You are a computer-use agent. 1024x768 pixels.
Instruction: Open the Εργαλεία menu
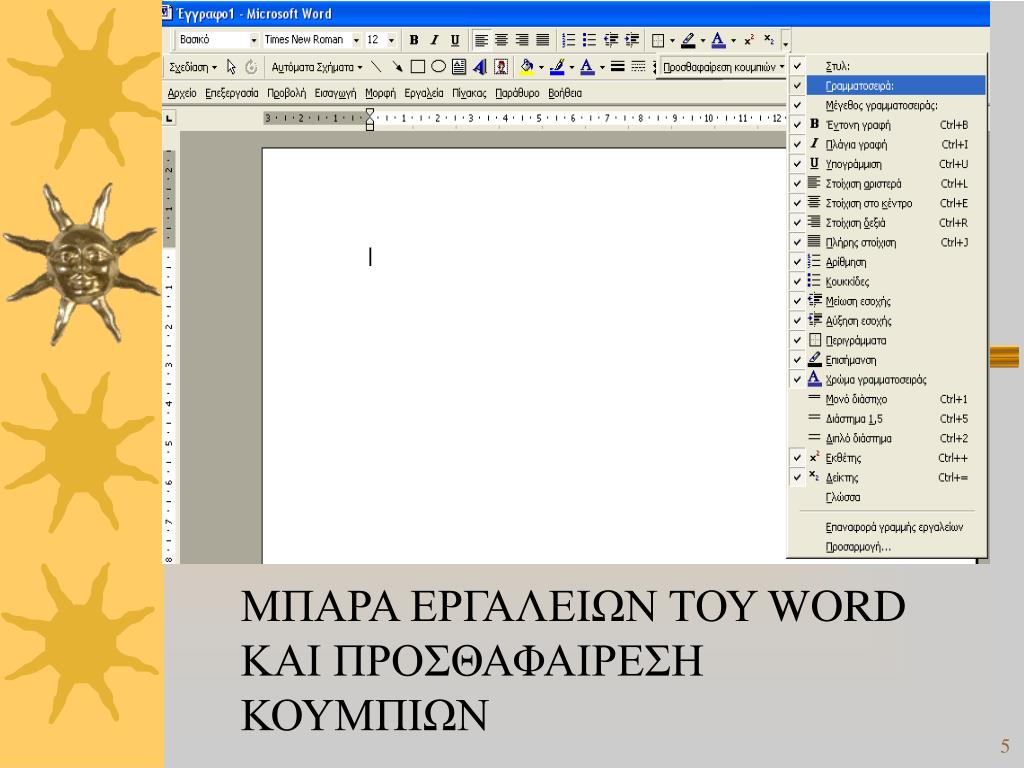click(x=424, y=93)
